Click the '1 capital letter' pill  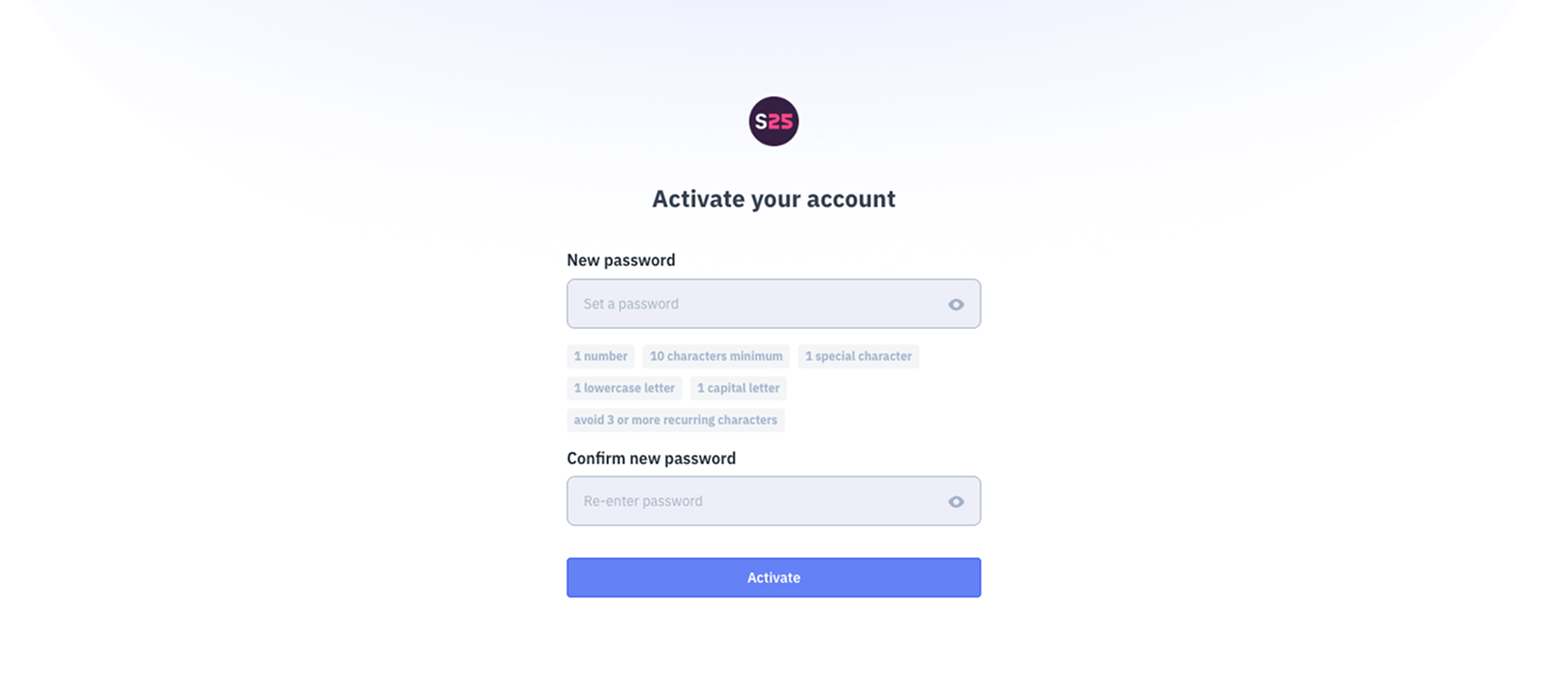[x=738, y=388]
